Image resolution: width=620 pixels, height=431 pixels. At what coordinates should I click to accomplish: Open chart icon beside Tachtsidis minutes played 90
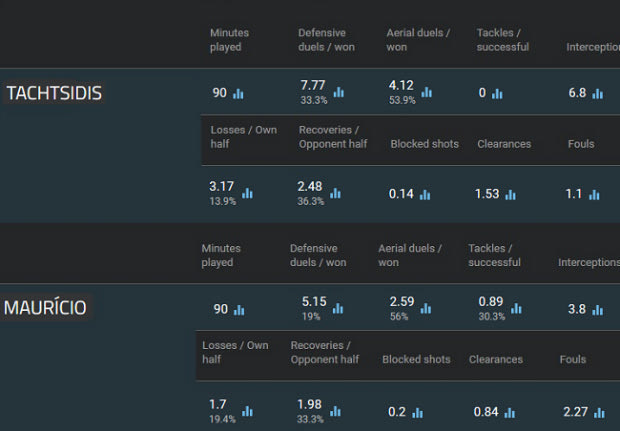tap(238, 94)
